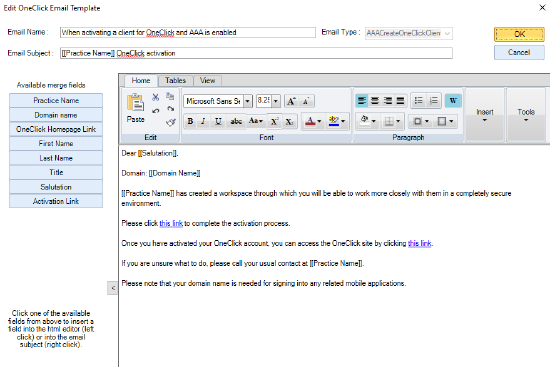Click the Cancel button
The width and height of the screenshot is (550, 367).
[x=519, y=52]
